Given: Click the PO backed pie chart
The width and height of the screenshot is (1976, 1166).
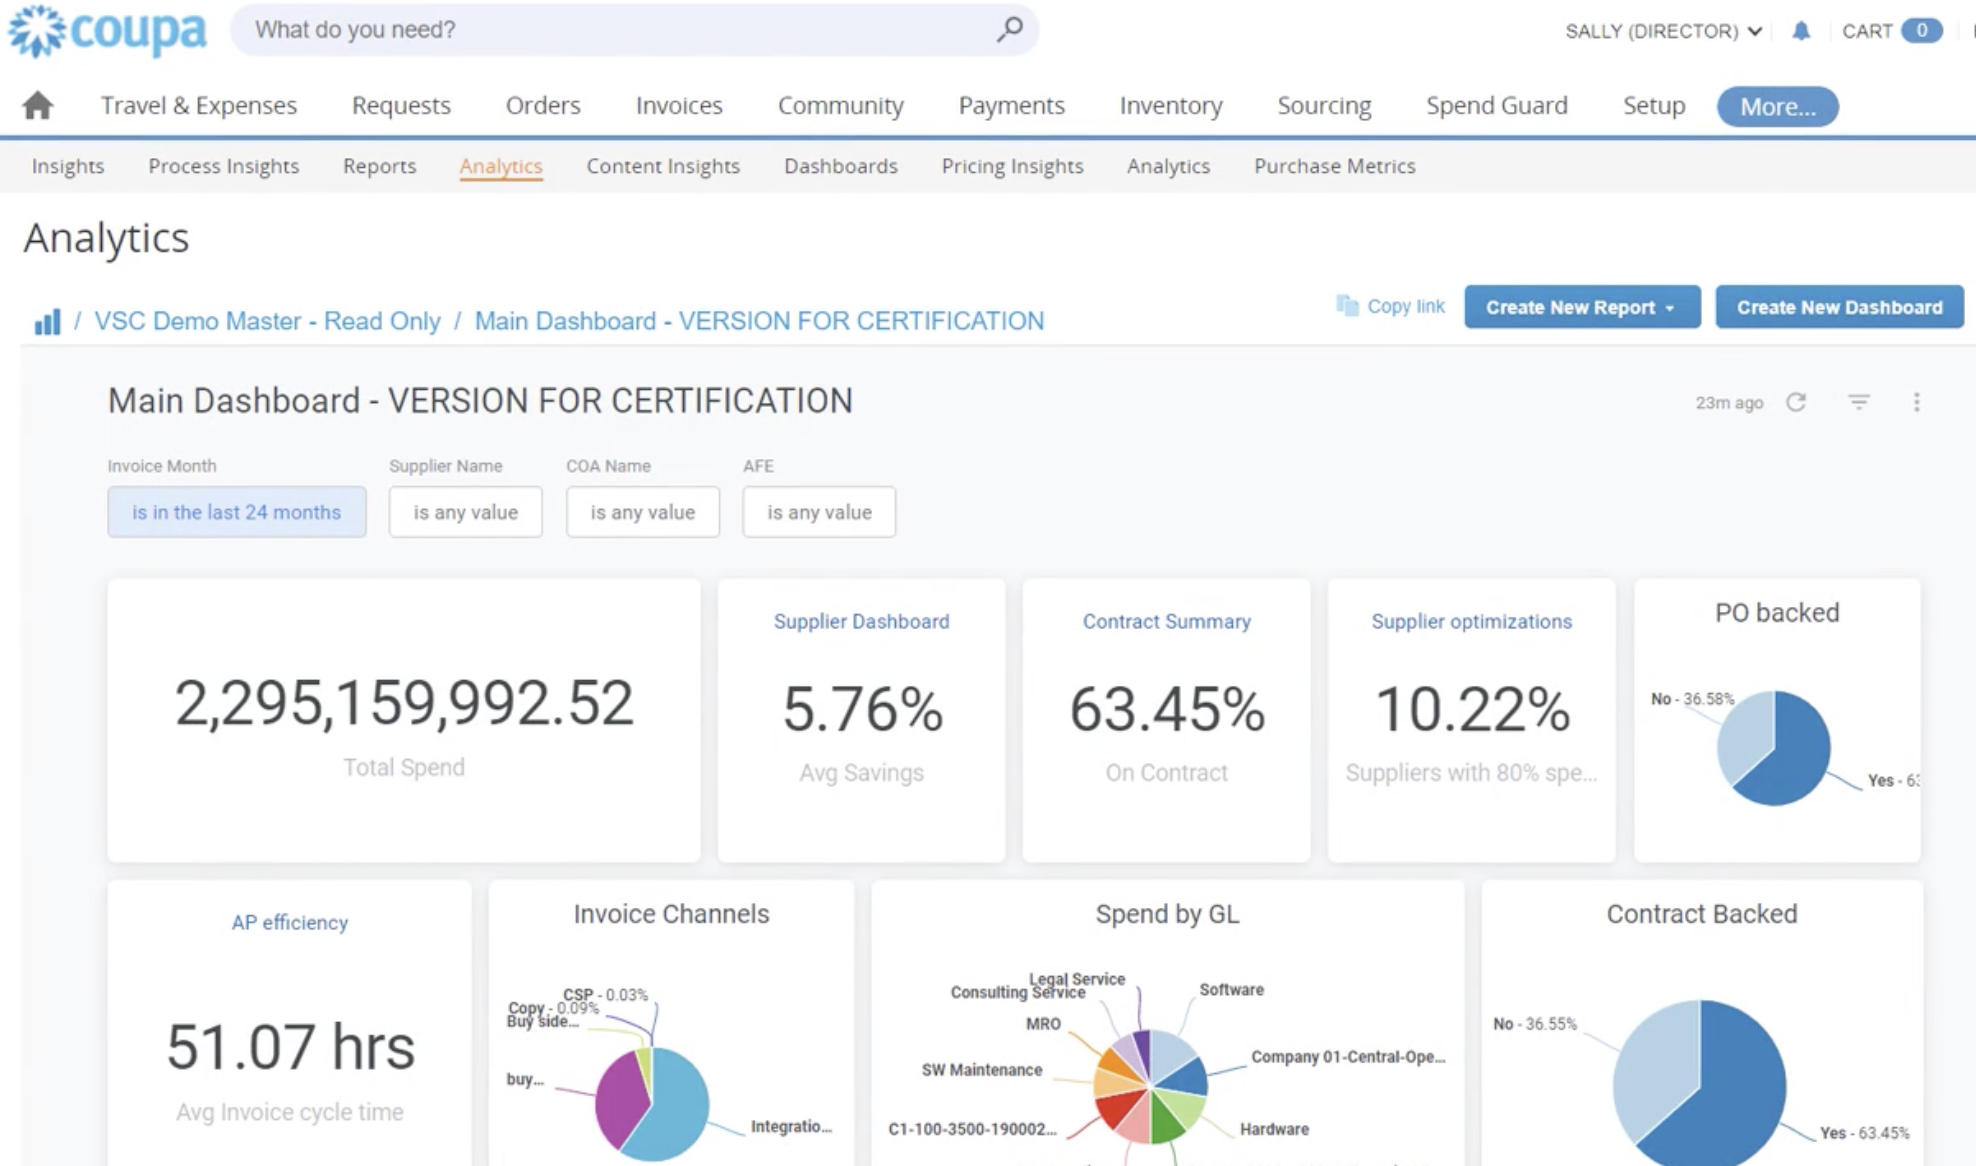Looking at the screenshot, I should click(x=1774, y=747).
